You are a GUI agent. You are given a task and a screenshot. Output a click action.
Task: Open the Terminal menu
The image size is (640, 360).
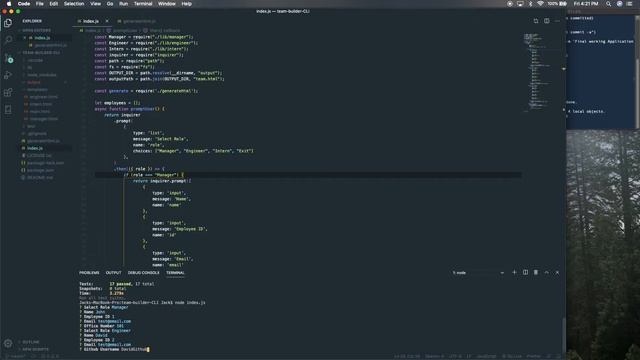tap(143, 4)
